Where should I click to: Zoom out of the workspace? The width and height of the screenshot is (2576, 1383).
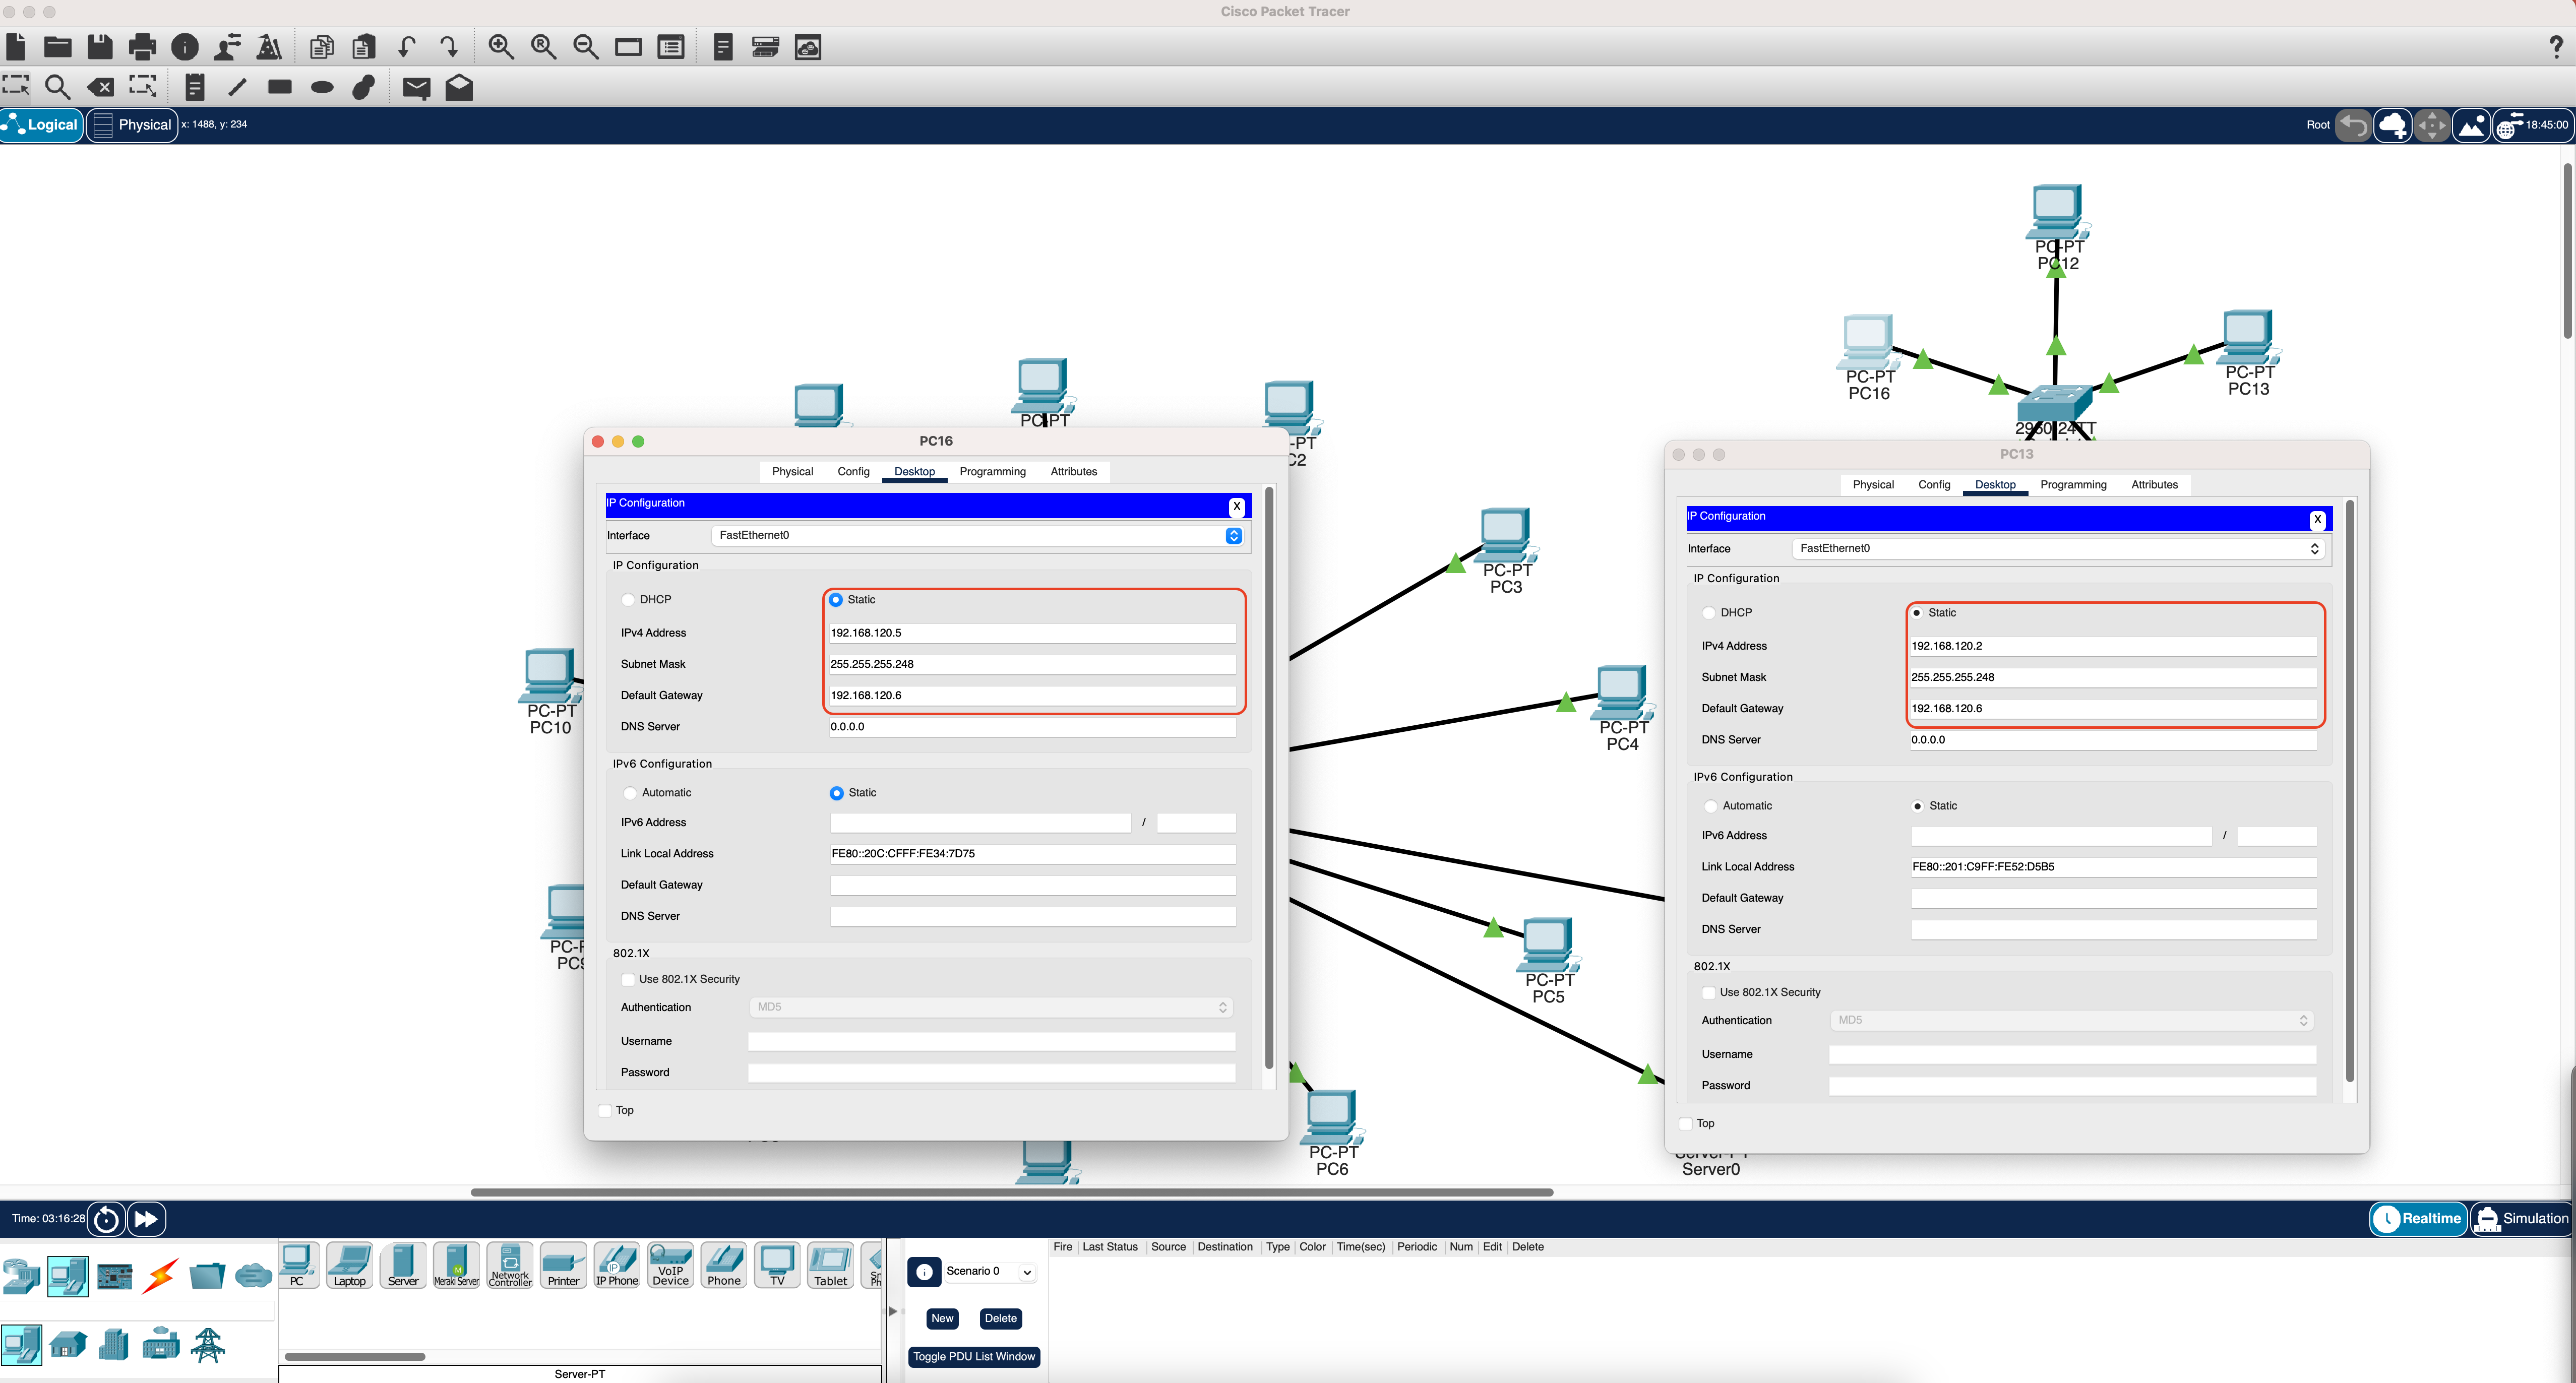click(x=586, y=47)
